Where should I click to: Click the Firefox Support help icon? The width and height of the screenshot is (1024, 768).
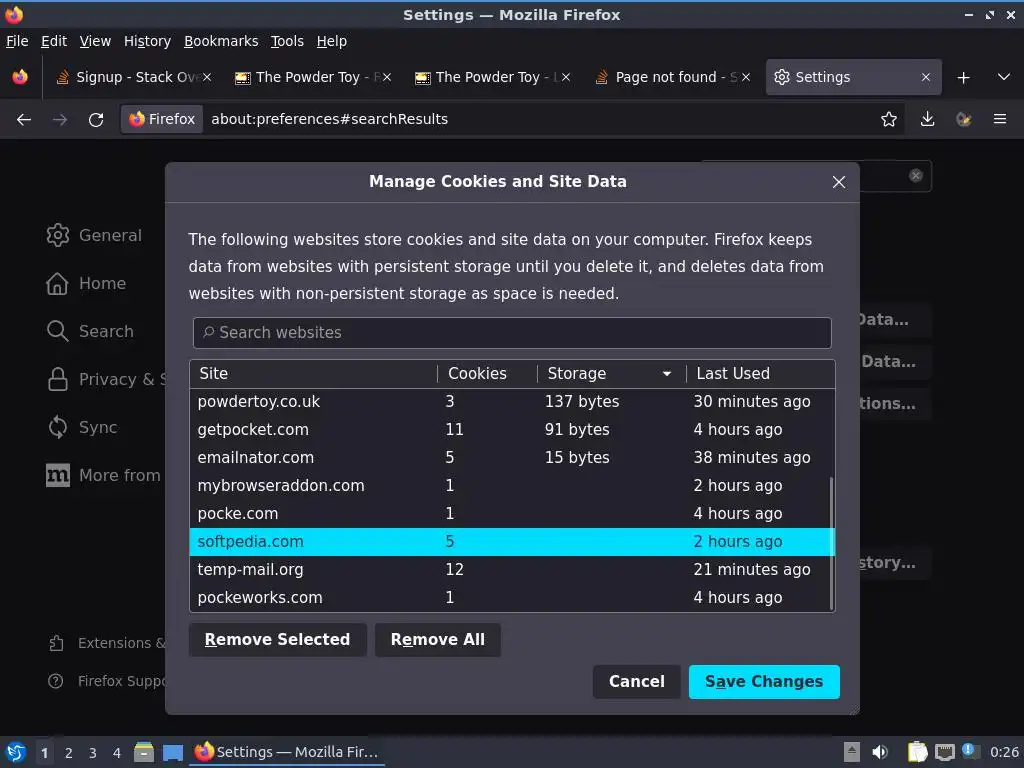pyautogui.click(x=56, y=681)
